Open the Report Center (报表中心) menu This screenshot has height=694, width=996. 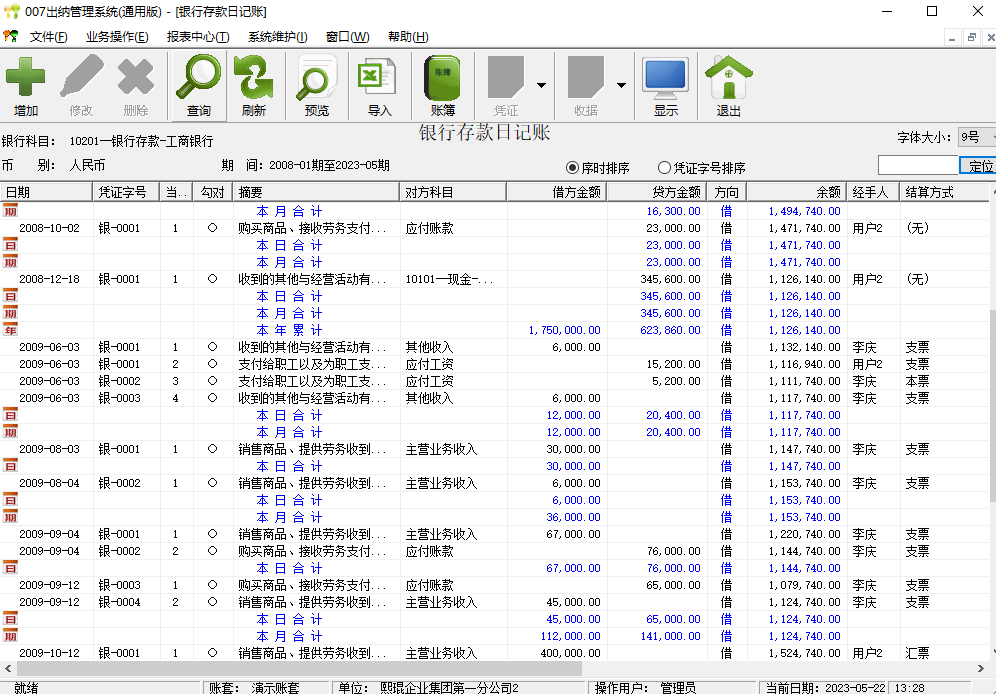198,37
